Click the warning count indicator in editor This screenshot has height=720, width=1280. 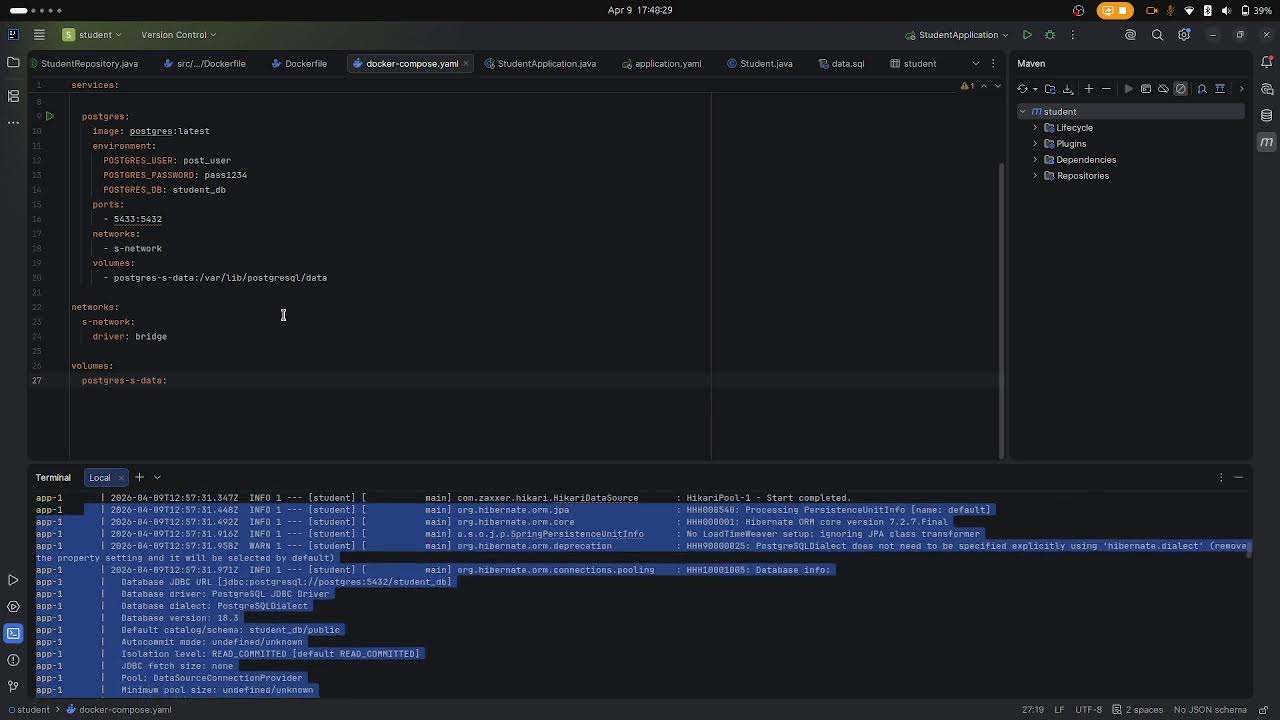tap(967, 86)
